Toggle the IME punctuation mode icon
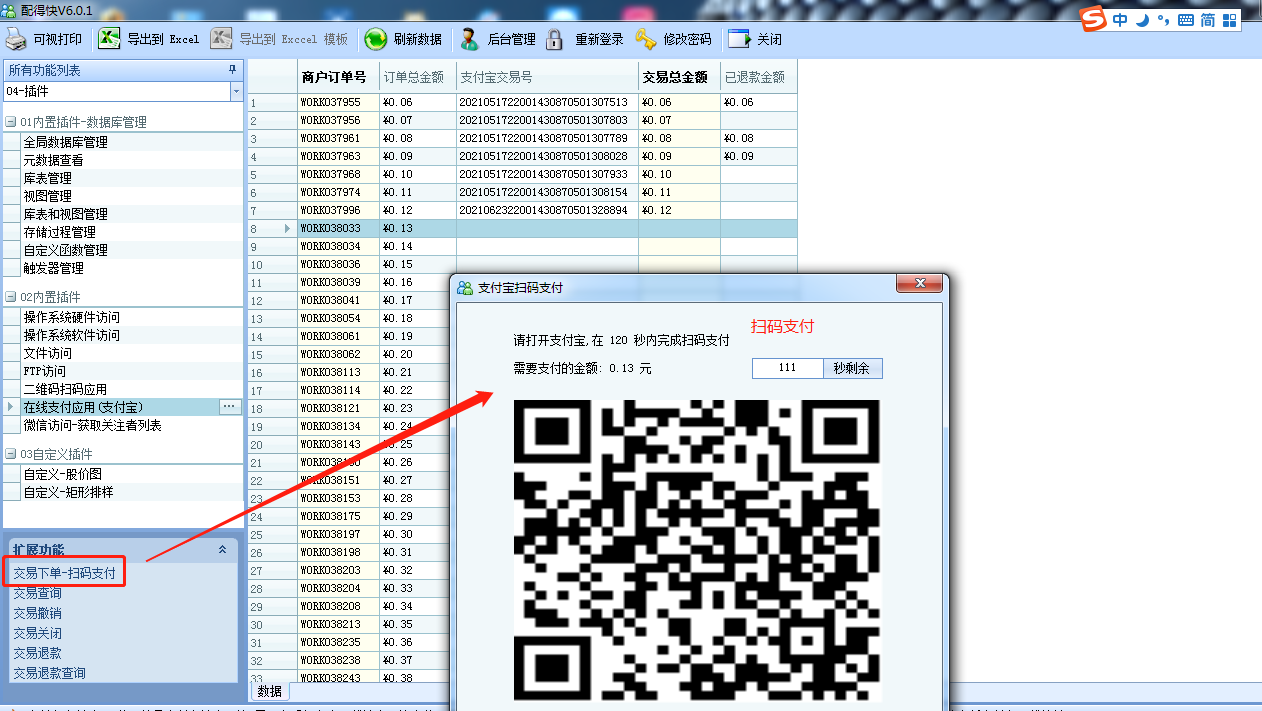Screen dimensions: 1262x711 1162,19
